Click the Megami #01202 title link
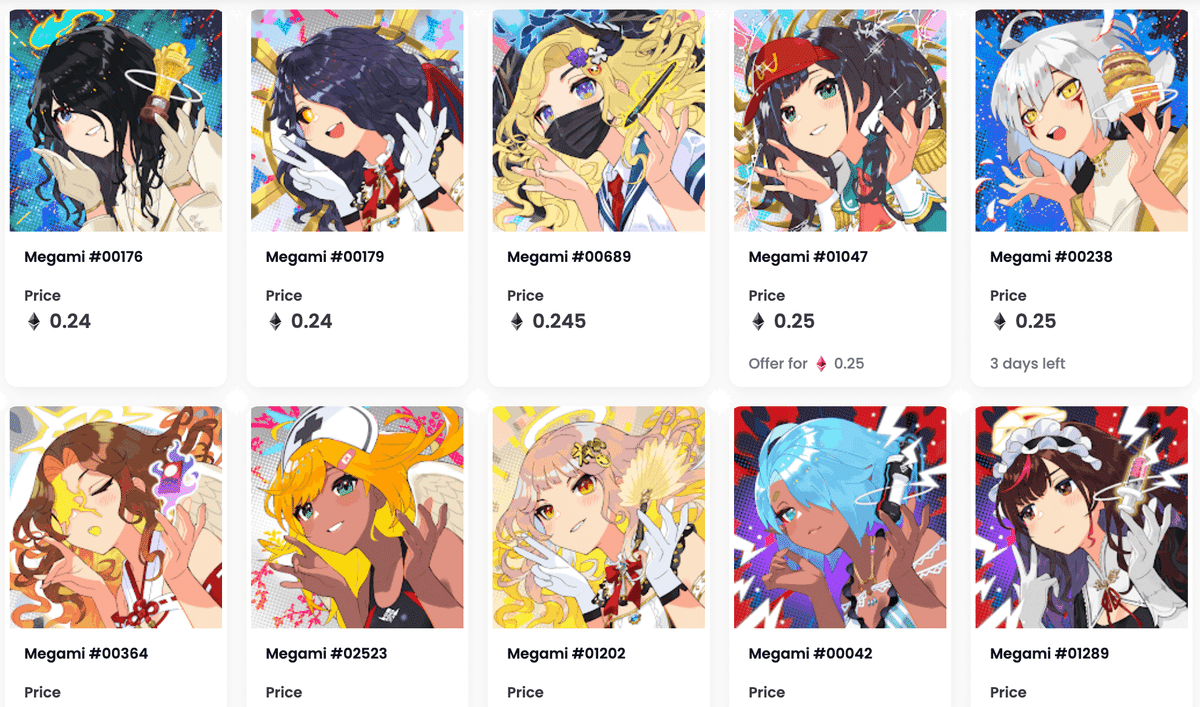The width and height of the screenshot is (1200, 707). click(568, 654)
